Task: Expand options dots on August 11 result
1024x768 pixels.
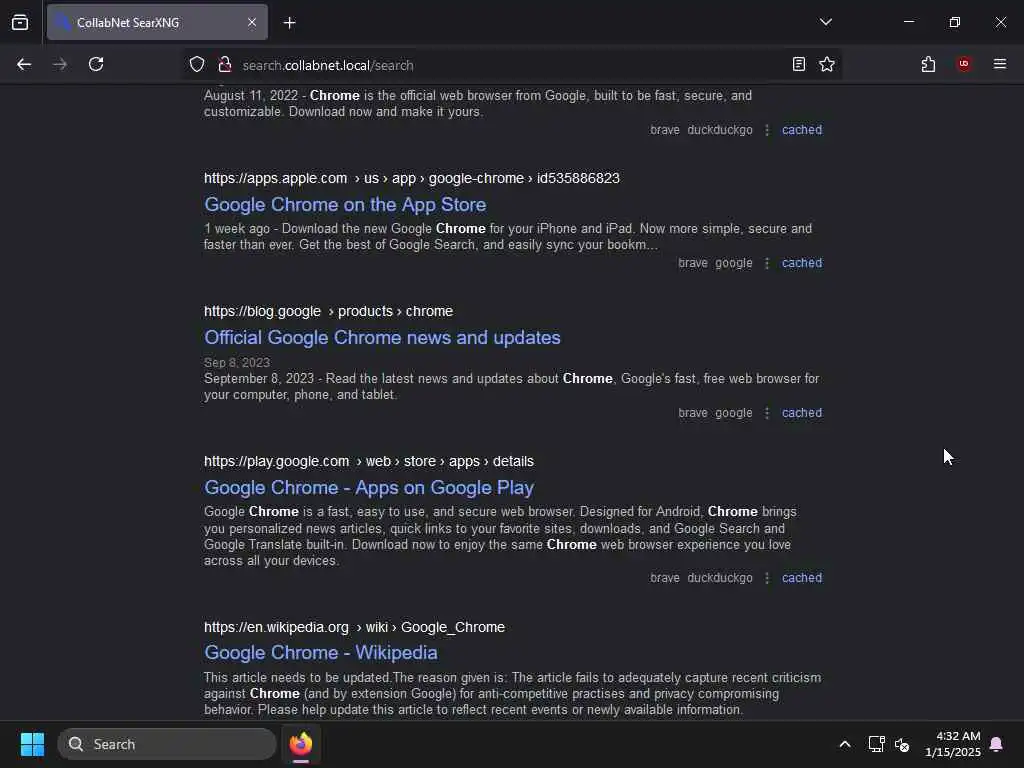Action: 767,131
